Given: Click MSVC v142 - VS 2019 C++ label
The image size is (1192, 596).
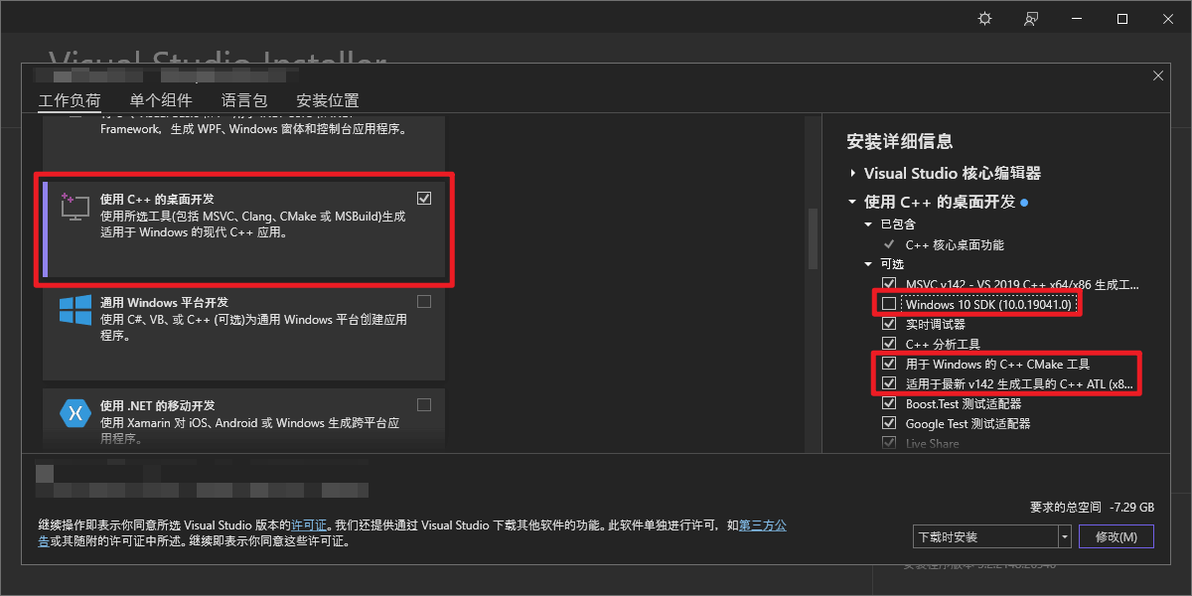Looking at the screenshot, I should click(x=1022, y=284).
